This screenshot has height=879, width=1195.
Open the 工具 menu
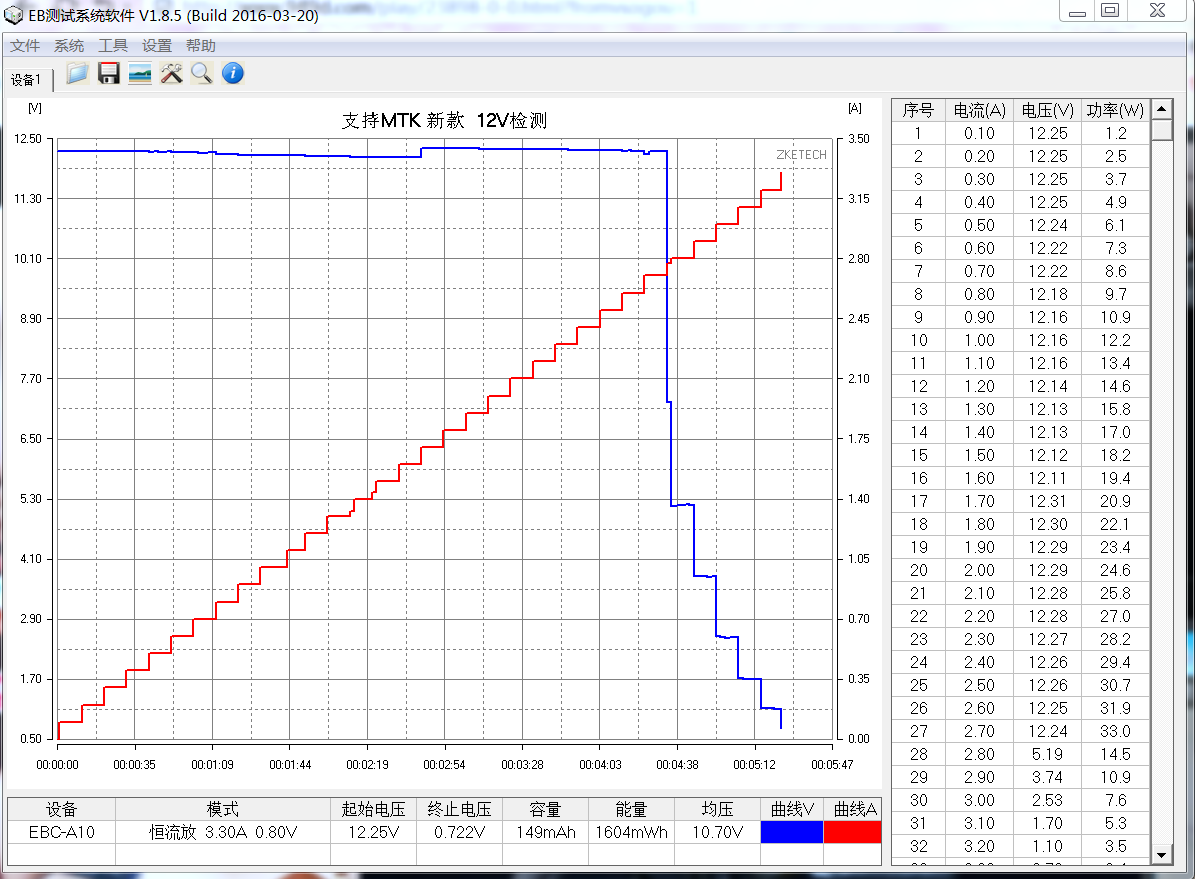click(x=111, y=45)
